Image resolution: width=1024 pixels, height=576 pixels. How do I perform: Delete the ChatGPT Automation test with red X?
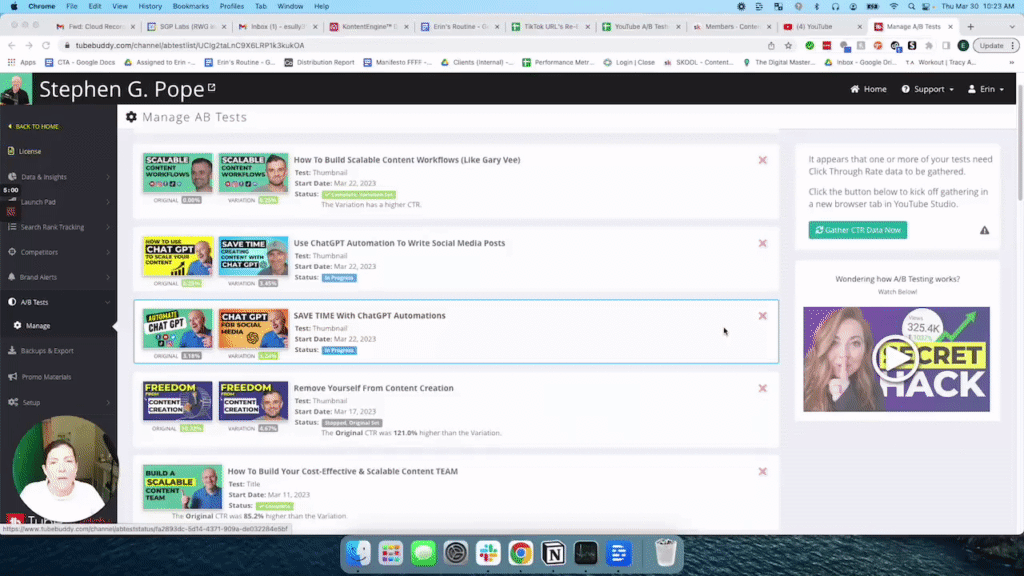pos(763,243)
